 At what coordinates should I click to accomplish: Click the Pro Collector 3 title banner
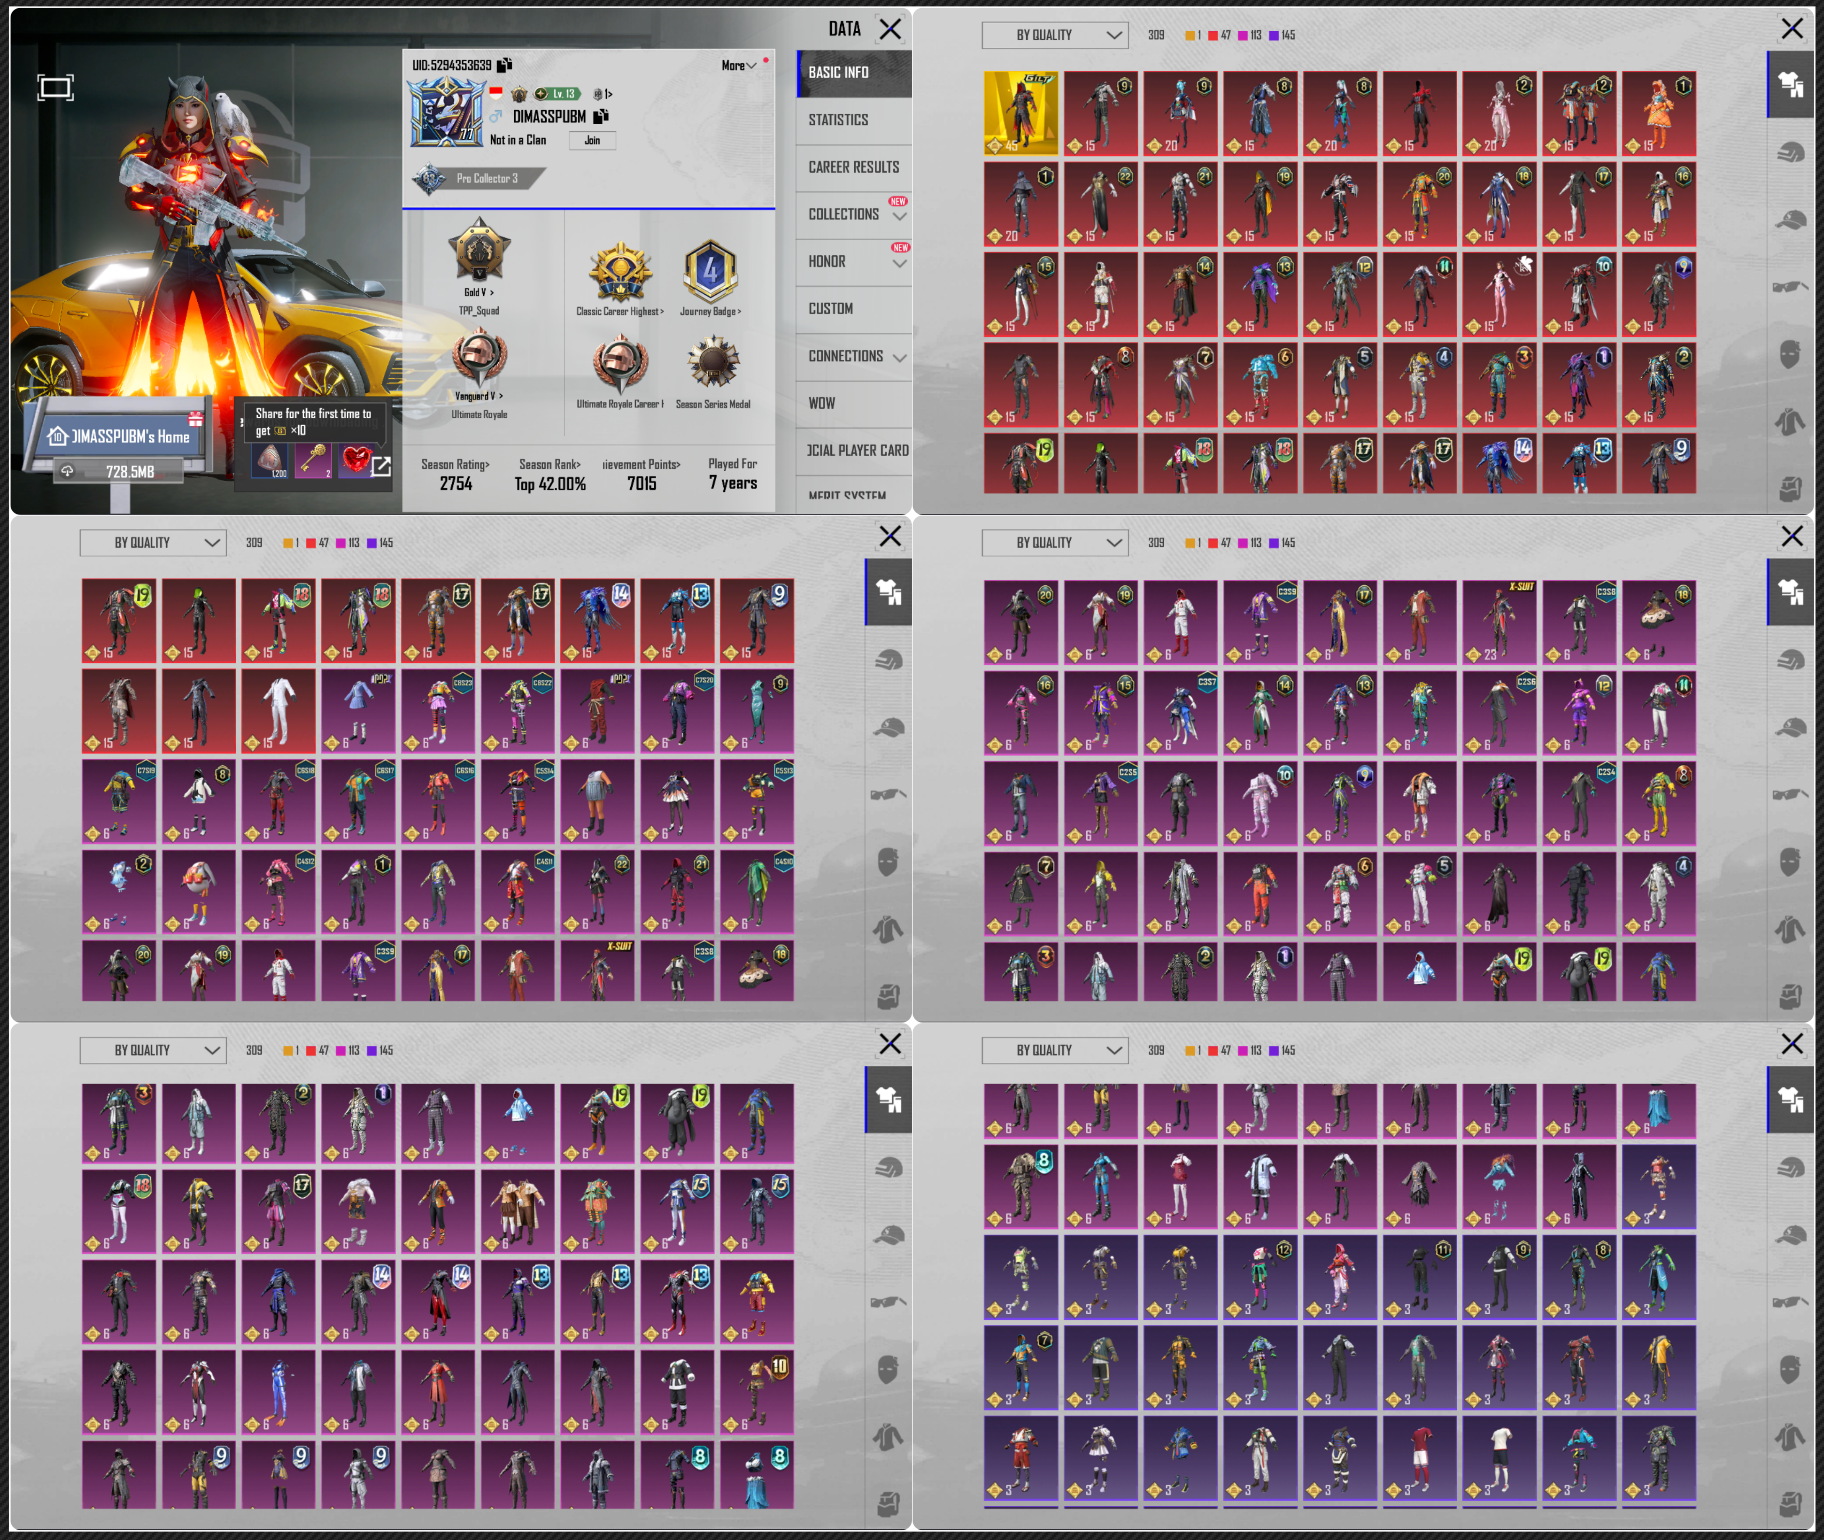pyautogui.click(x=480, y=179)
